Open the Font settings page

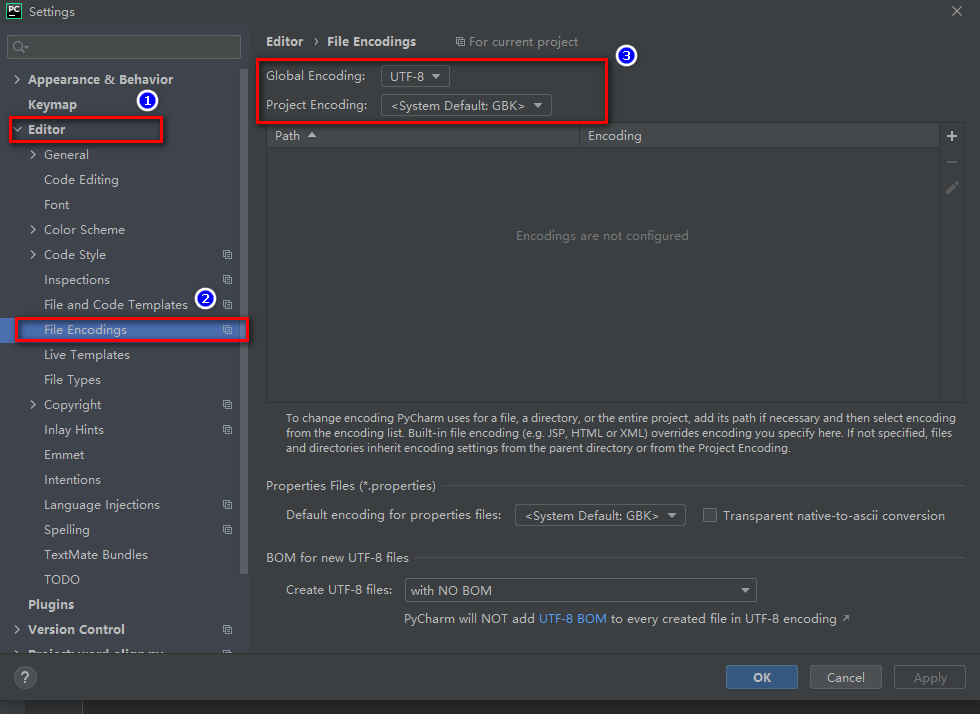point(56,204)
